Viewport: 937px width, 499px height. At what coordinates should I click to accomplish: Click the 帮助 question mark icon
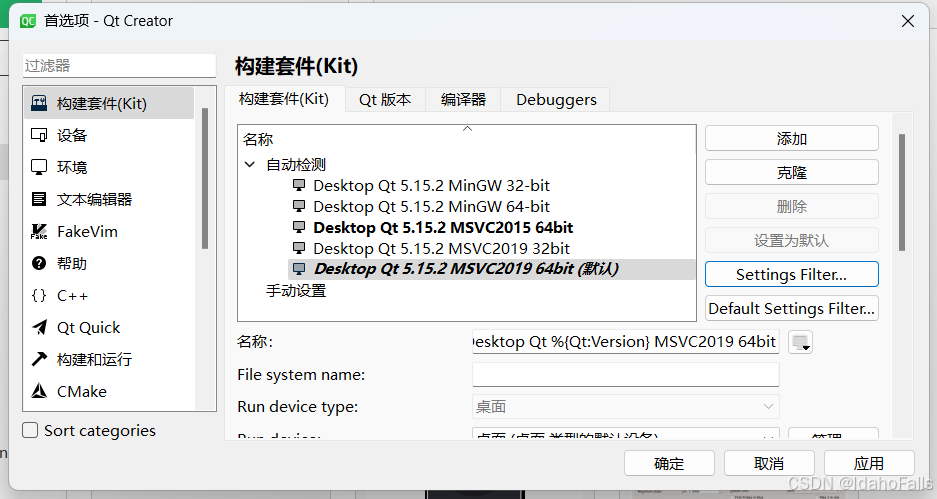[39, 263]
